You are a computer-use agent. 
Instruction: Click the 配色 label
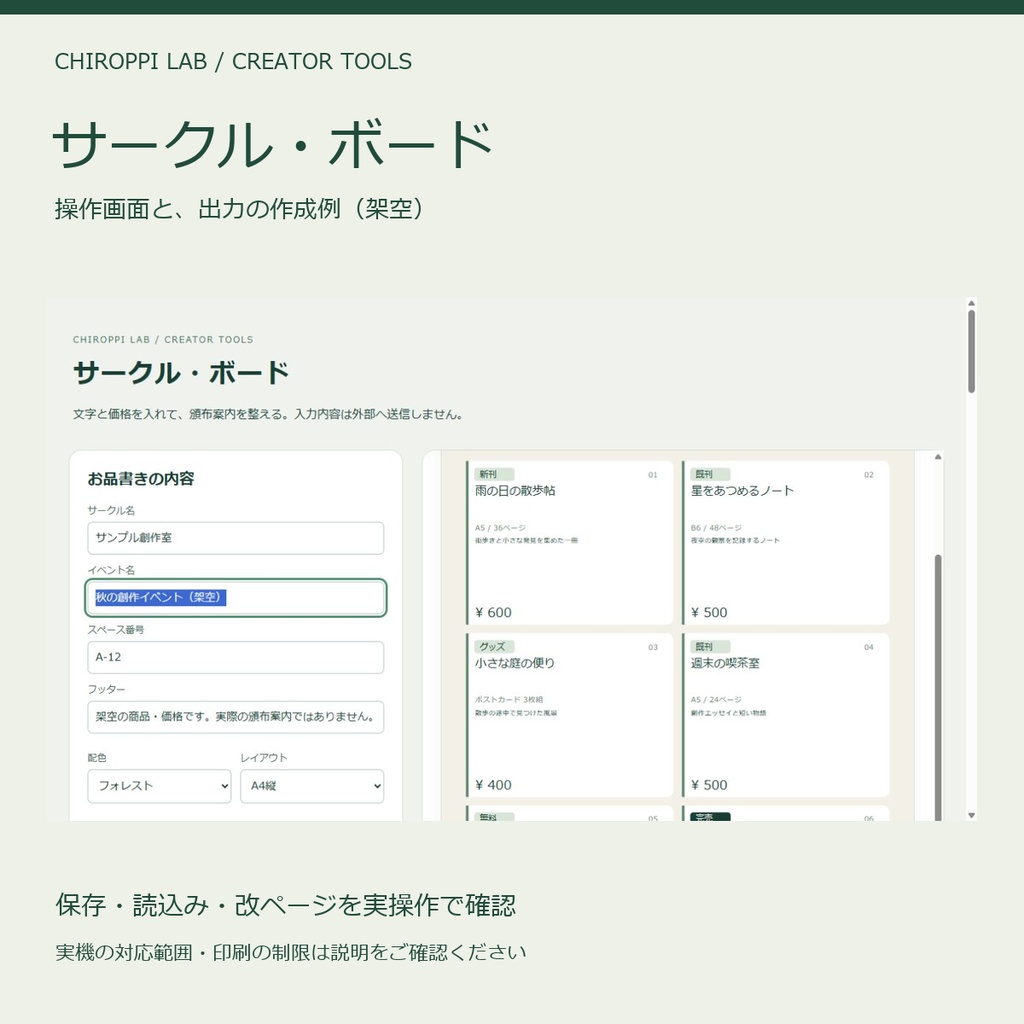coord(97,758)
